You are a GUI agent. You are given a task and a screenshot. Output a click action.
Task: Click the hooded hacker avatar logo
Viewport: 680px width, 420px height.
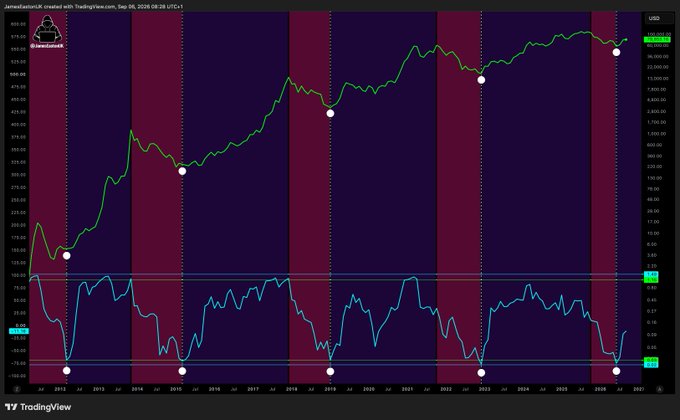click(x=47, y=29)
